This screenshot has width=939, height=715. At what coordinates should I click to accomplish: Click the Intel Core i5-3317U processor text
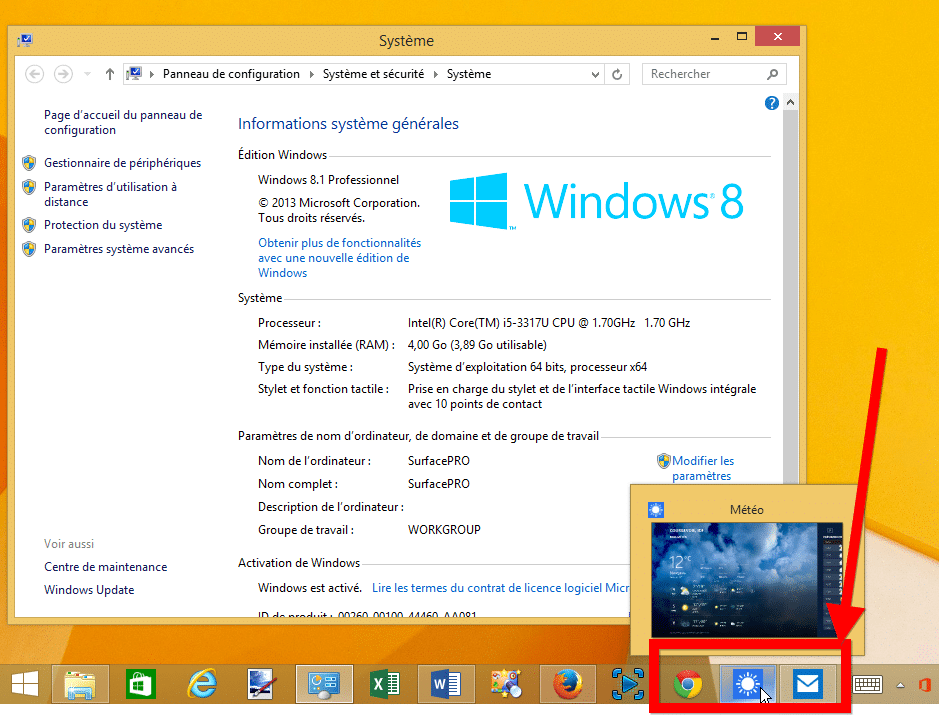point(549,323)
